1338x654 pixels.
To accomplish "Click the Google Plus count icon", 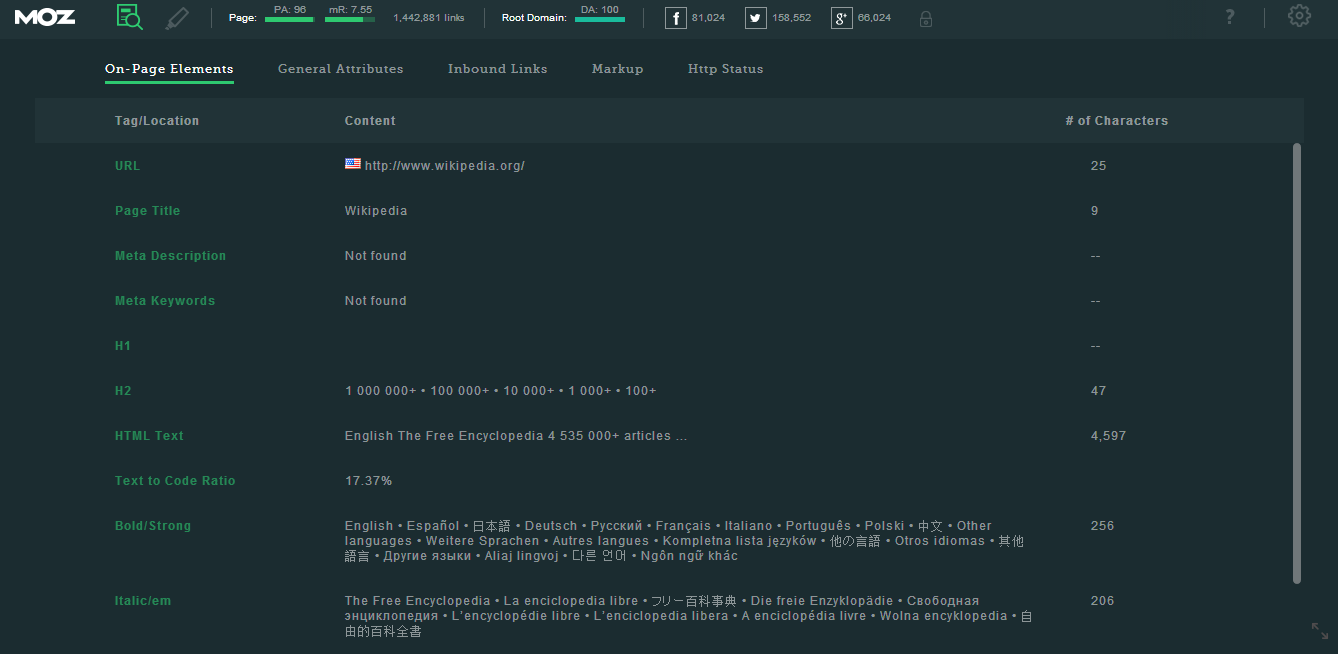I will (x=842, y=18).
